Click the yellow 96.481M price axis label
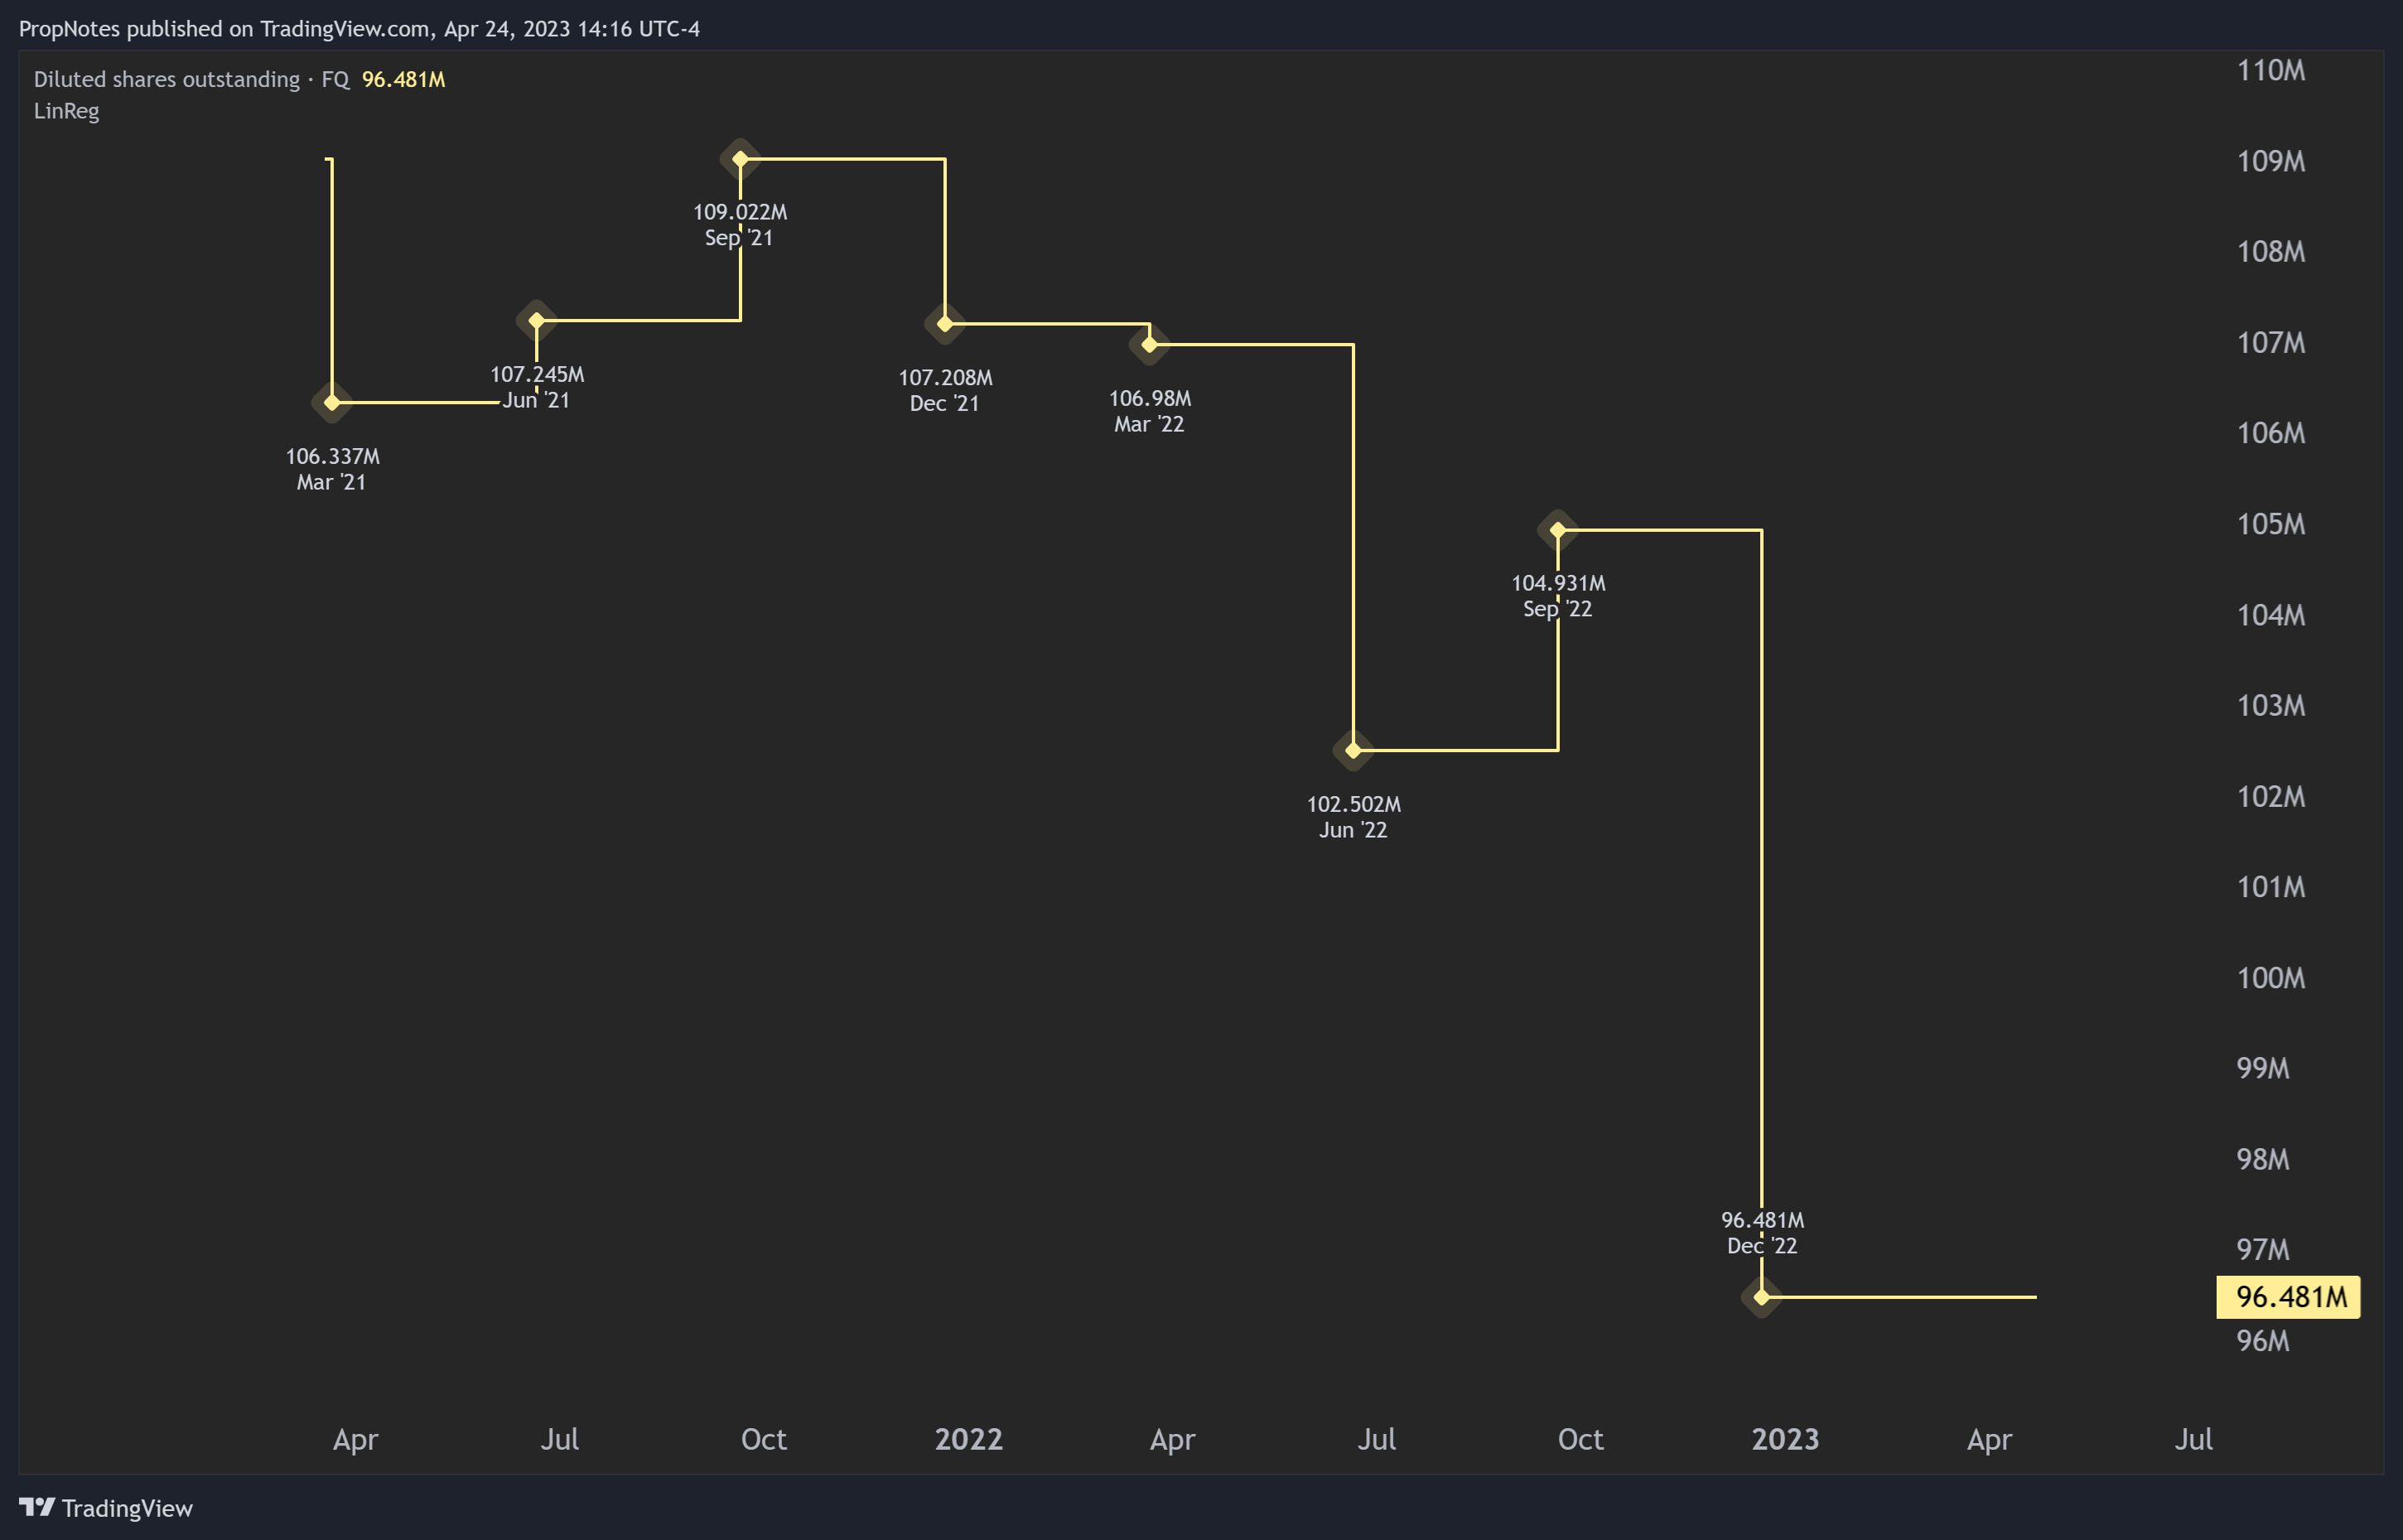The width and height of the screenshot is (2403, 1540). click(x=2289, y=1297)
